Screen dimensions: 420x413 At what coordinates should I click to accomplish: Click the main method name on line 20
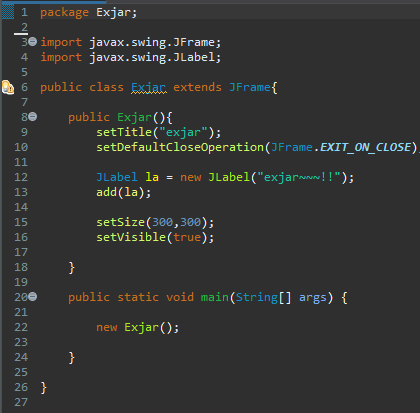215,297
